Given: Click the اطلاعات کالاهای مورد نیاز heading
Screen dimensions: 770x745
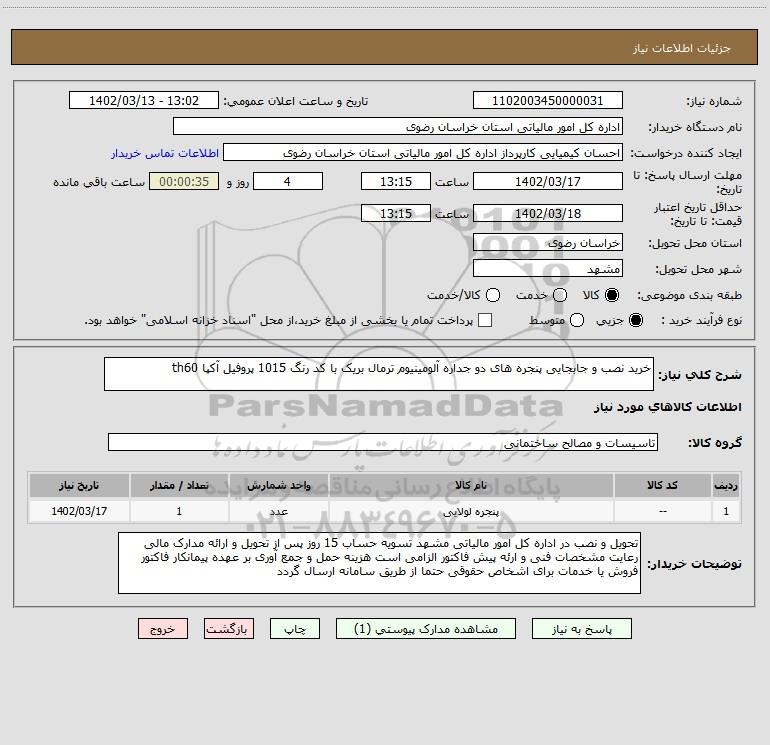Looking at the screenshot, I should (667, 407).
